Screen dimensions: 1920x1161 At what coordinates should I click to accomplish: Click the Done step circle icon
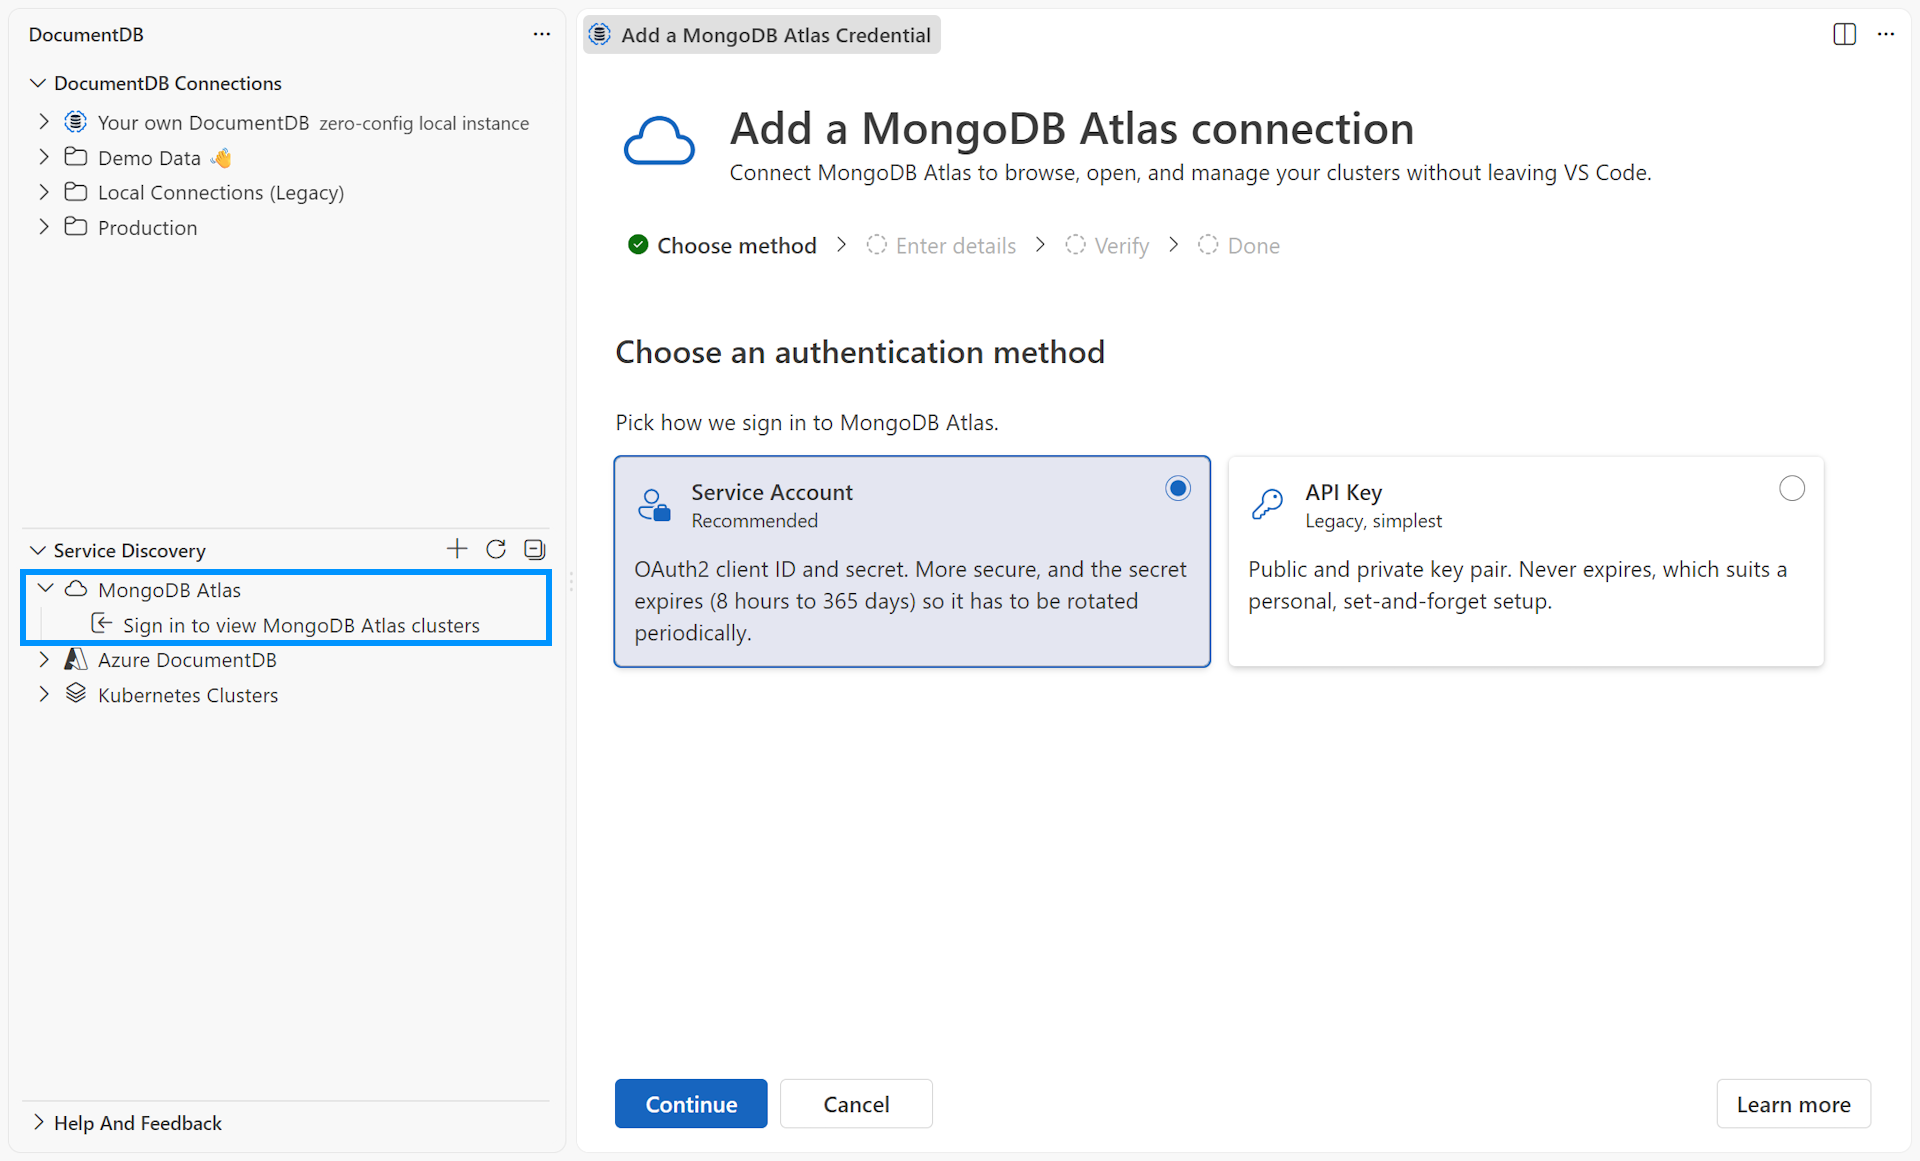click(x=1208, y=245)
